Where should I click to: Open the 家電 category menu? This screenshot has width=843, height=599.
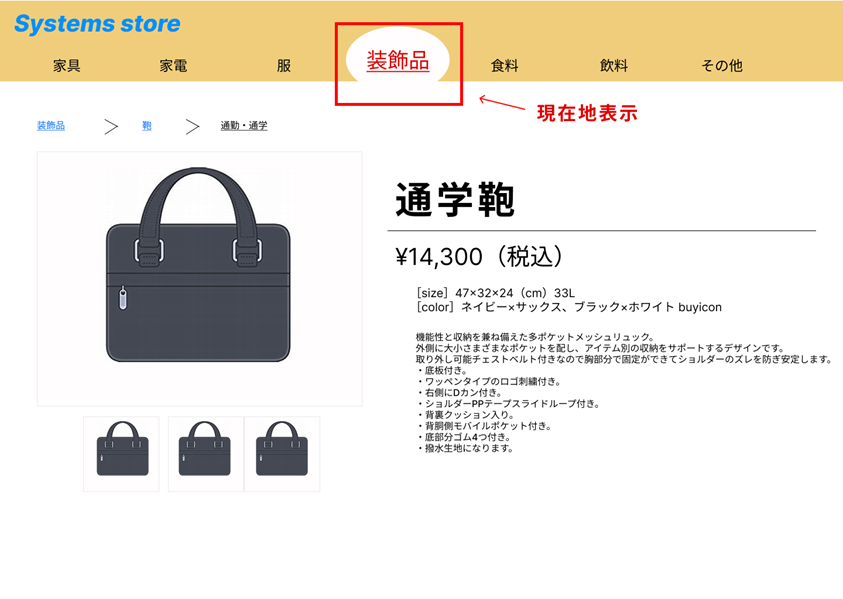pos(173,66)
